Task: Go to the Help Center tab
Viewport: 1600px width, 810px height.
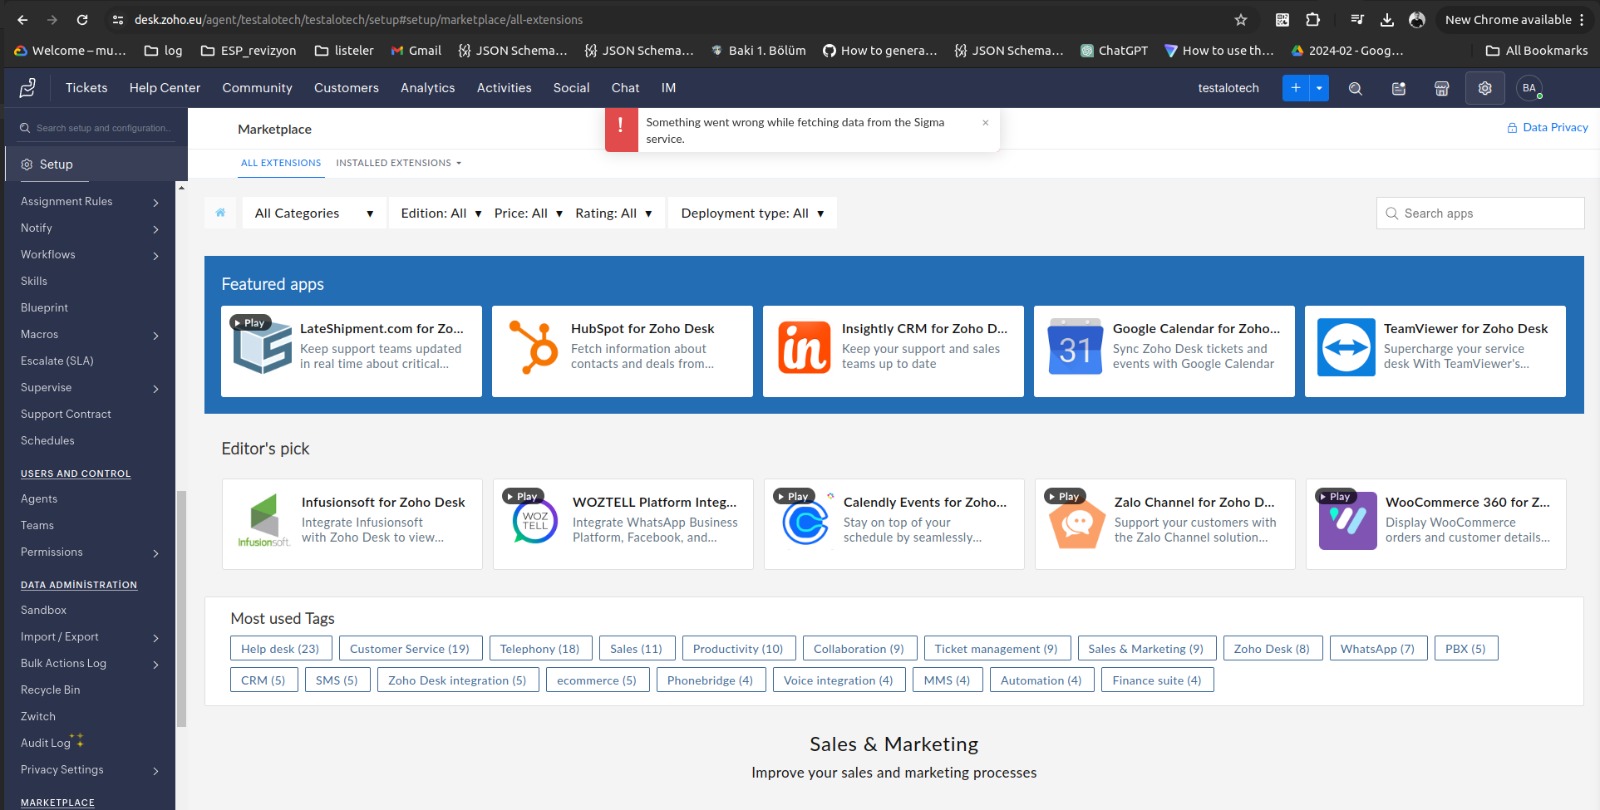Action: [165, 88]
